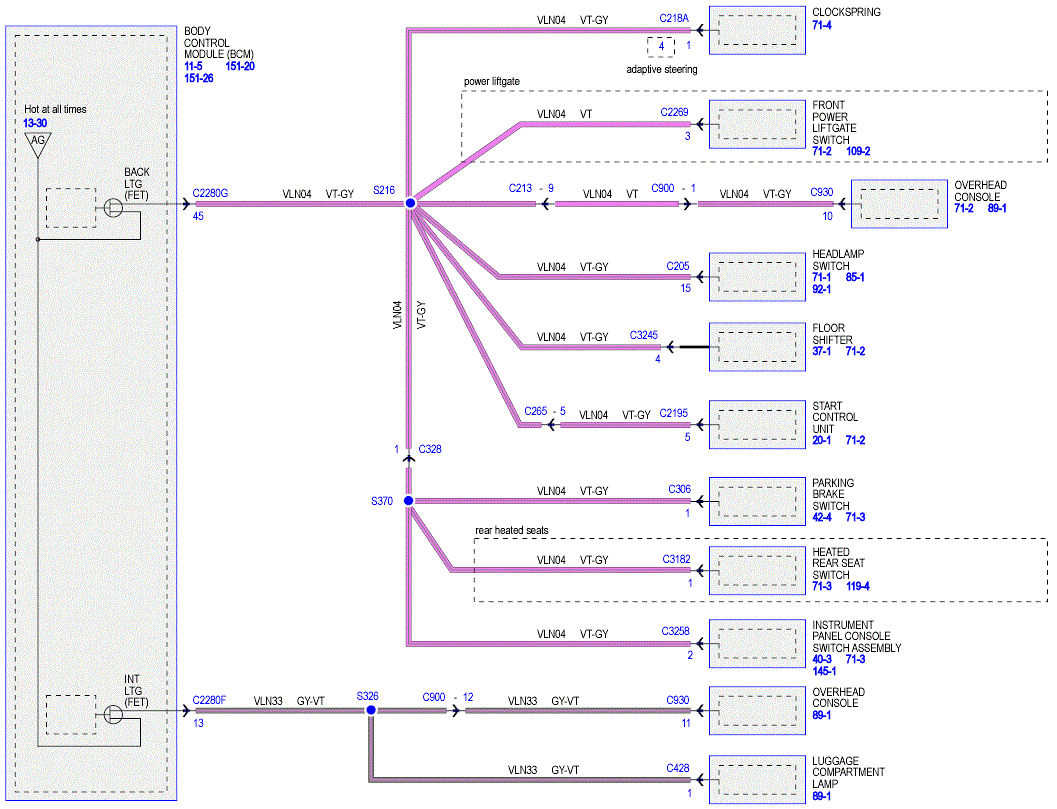The image size is (1057, 809).
Task: Click the S216 splice junction dot
Action: tap(410, 203)
